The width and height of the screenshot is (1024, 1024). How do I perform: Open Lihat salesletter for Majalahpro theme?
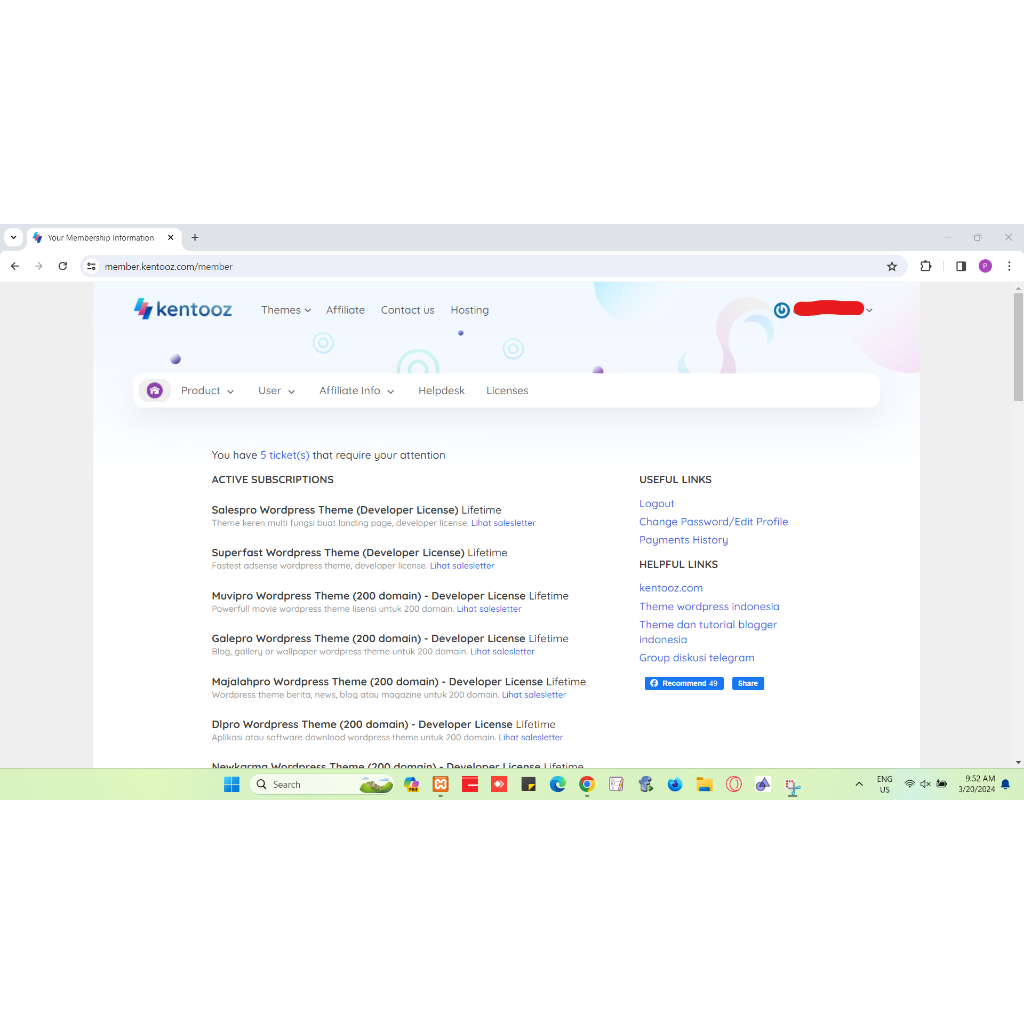534,695
